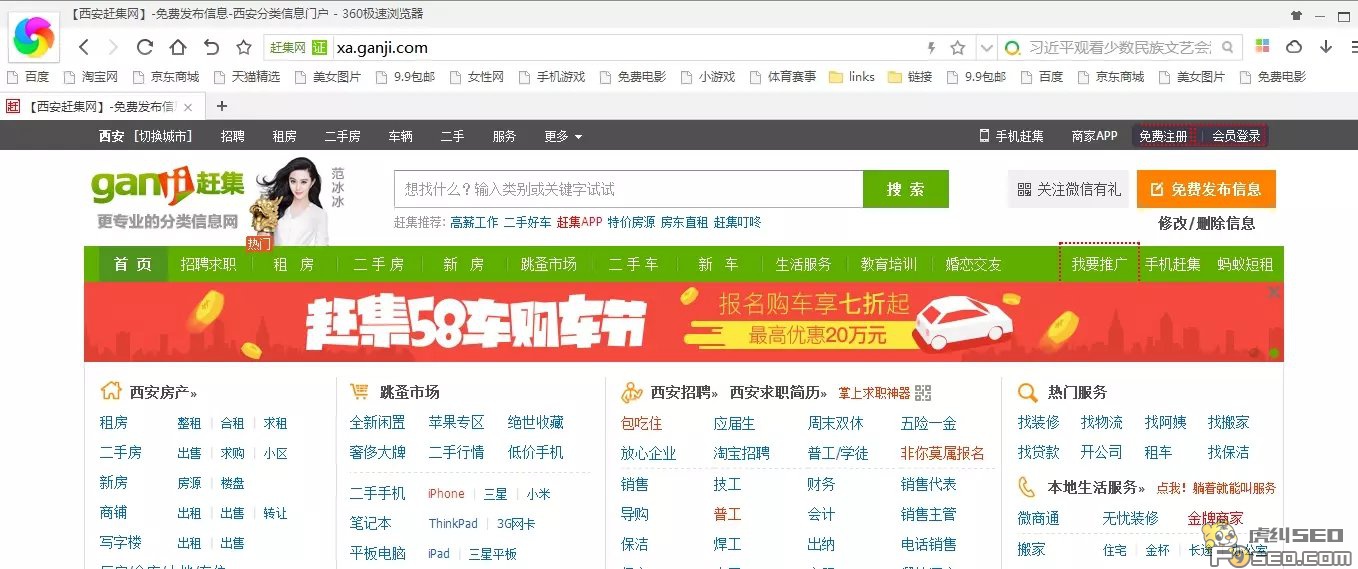The height and width of the screenshot is (569, 1358).
Task: Click the lightning speed-mode icon in address bar
Action: [932, 47]
